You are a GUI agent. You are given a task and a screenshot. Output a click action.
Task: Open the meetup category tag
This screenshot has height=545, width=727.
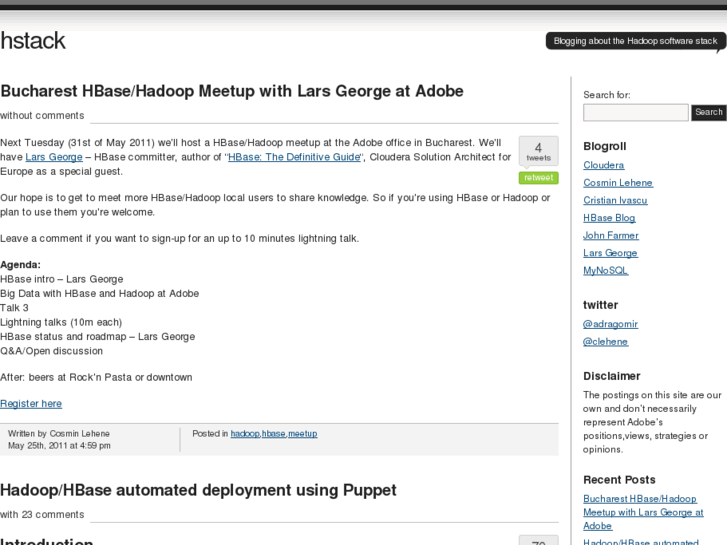303,434
